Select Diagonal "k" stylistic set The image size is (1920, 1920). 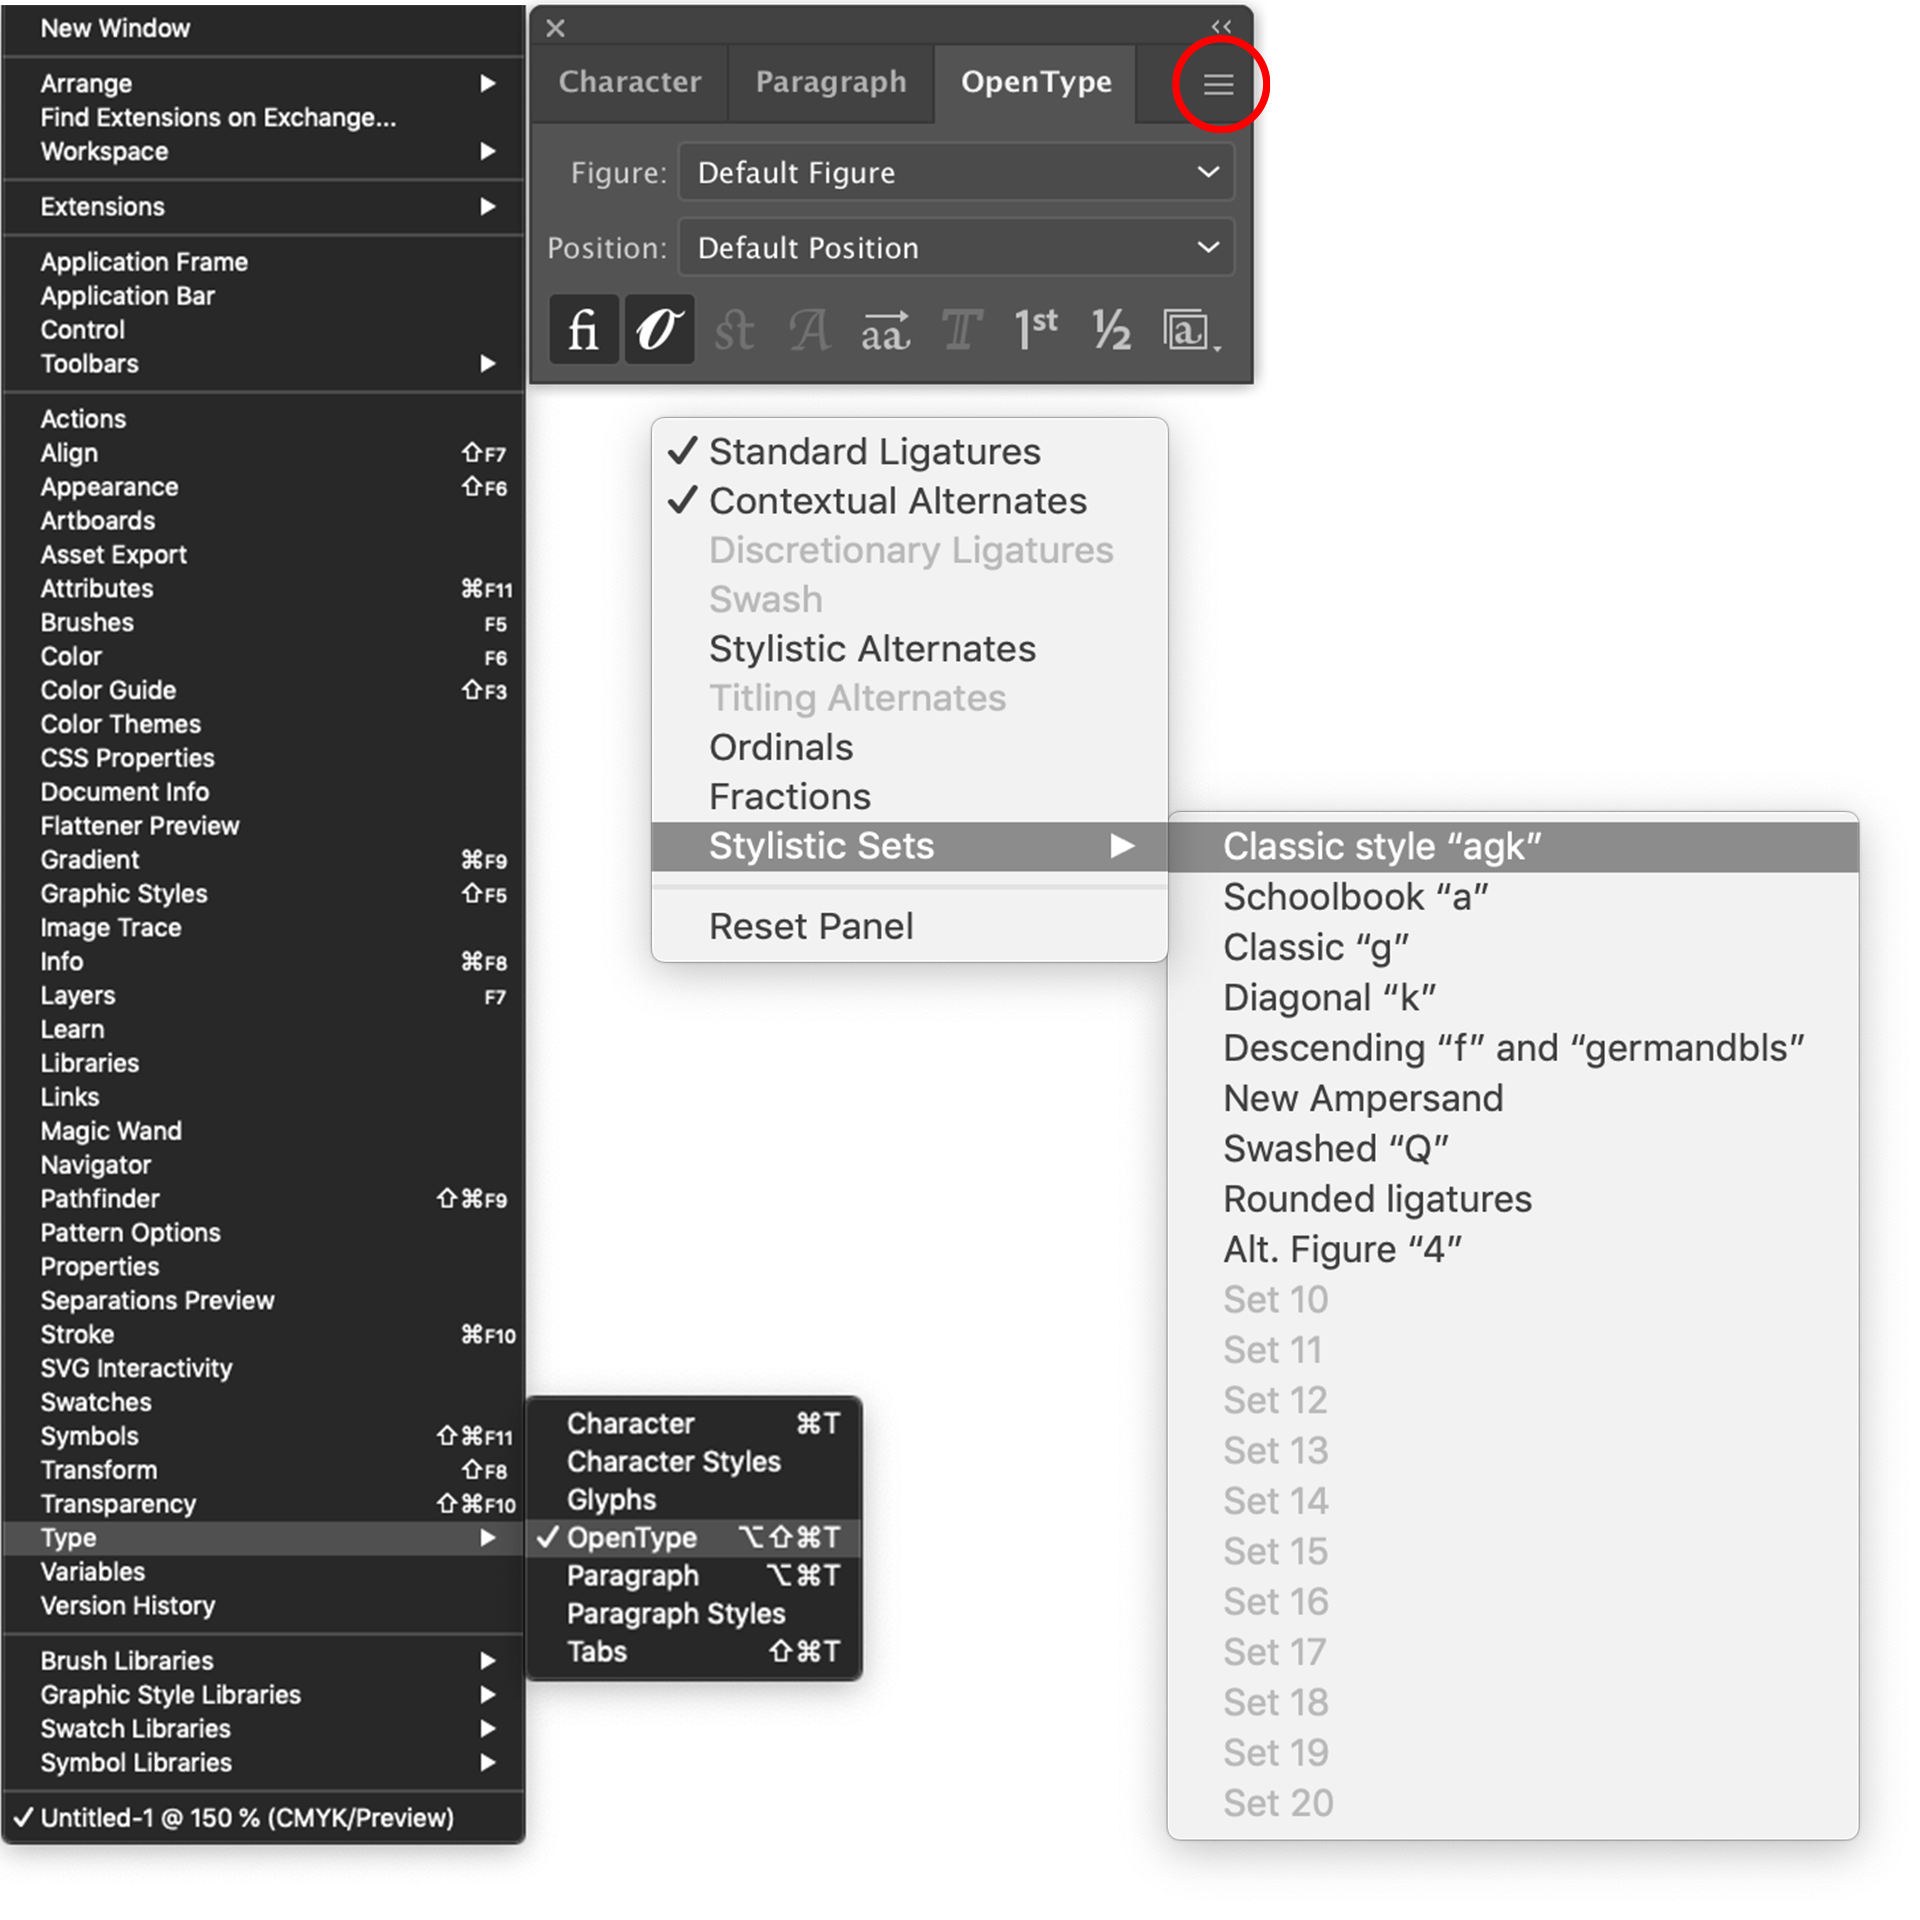click(x=1513, y=998)
